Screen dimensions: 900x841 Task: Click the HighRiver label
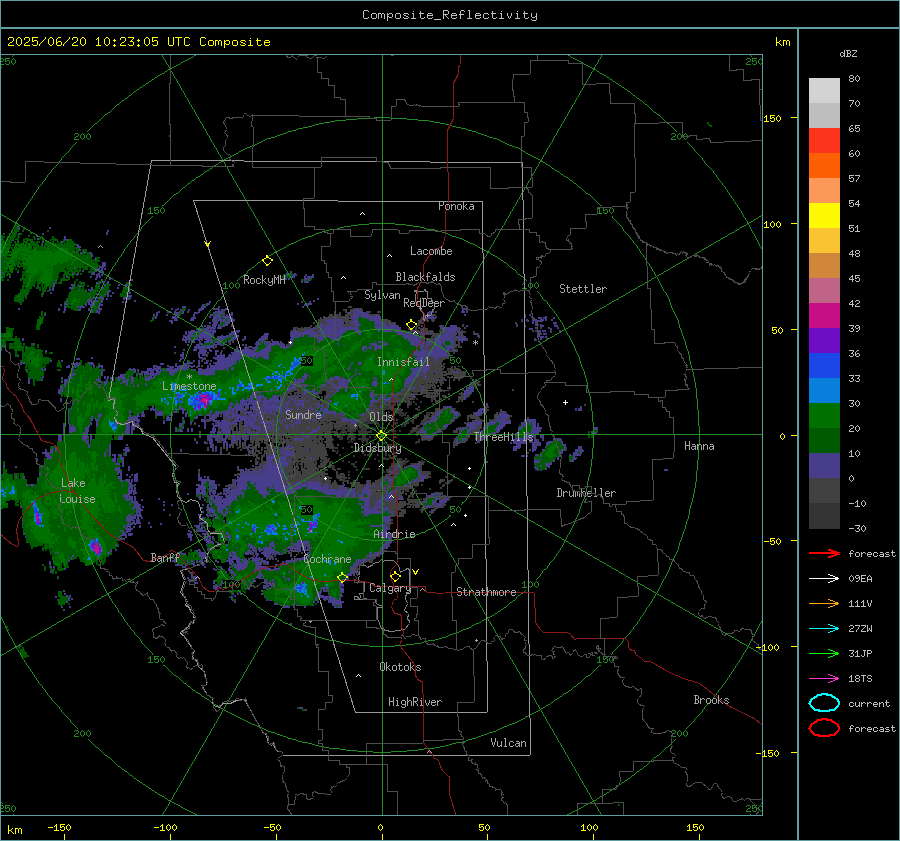pos(415,702)
